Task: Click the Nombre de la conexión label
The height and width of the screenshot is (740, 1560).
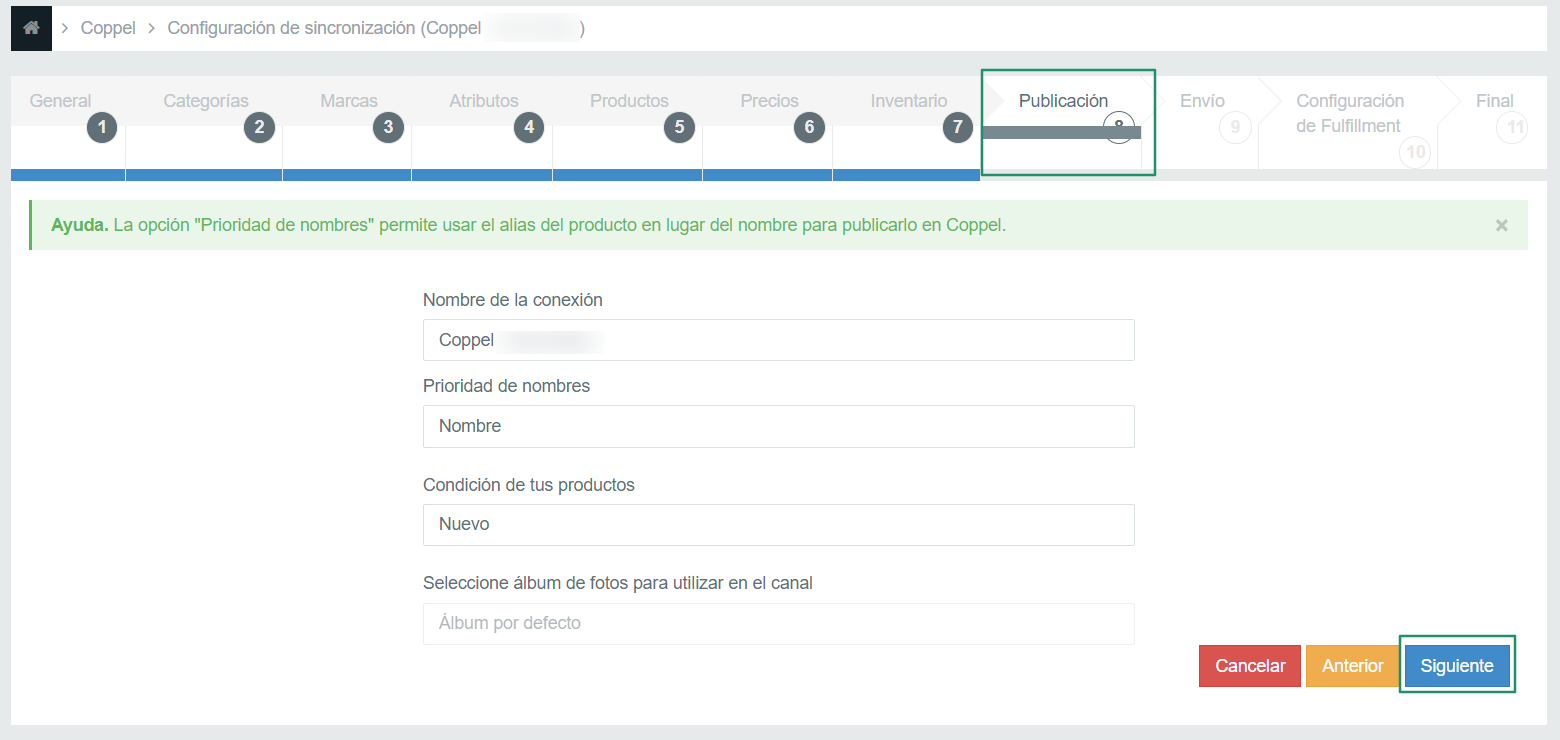Action: coord(513,300)
